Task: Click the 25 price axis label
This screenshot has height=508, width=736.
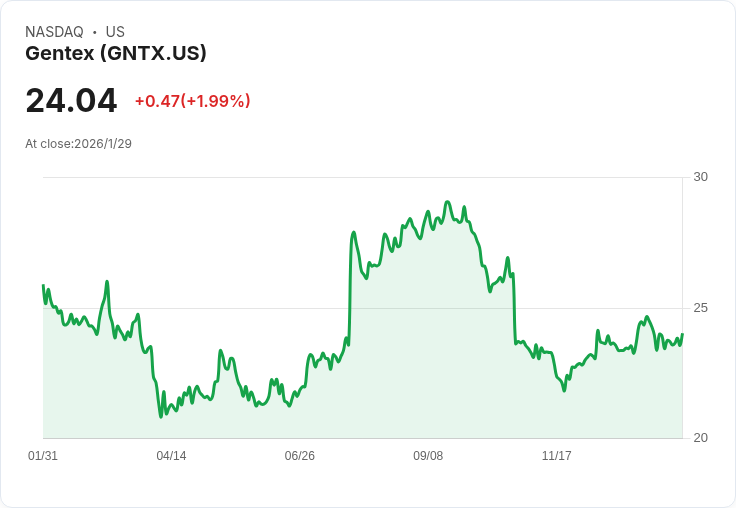Action: [701, 308]
